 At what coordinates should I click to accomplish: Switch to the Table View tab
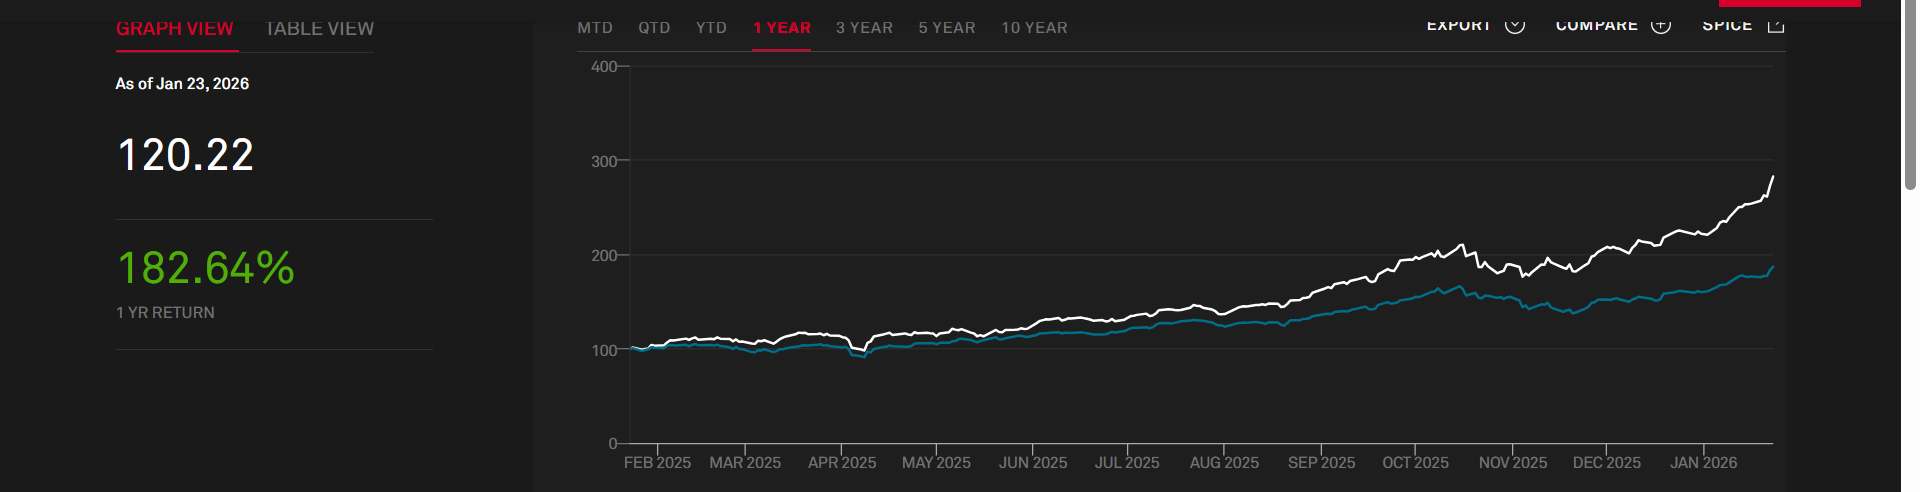[320, 29]
